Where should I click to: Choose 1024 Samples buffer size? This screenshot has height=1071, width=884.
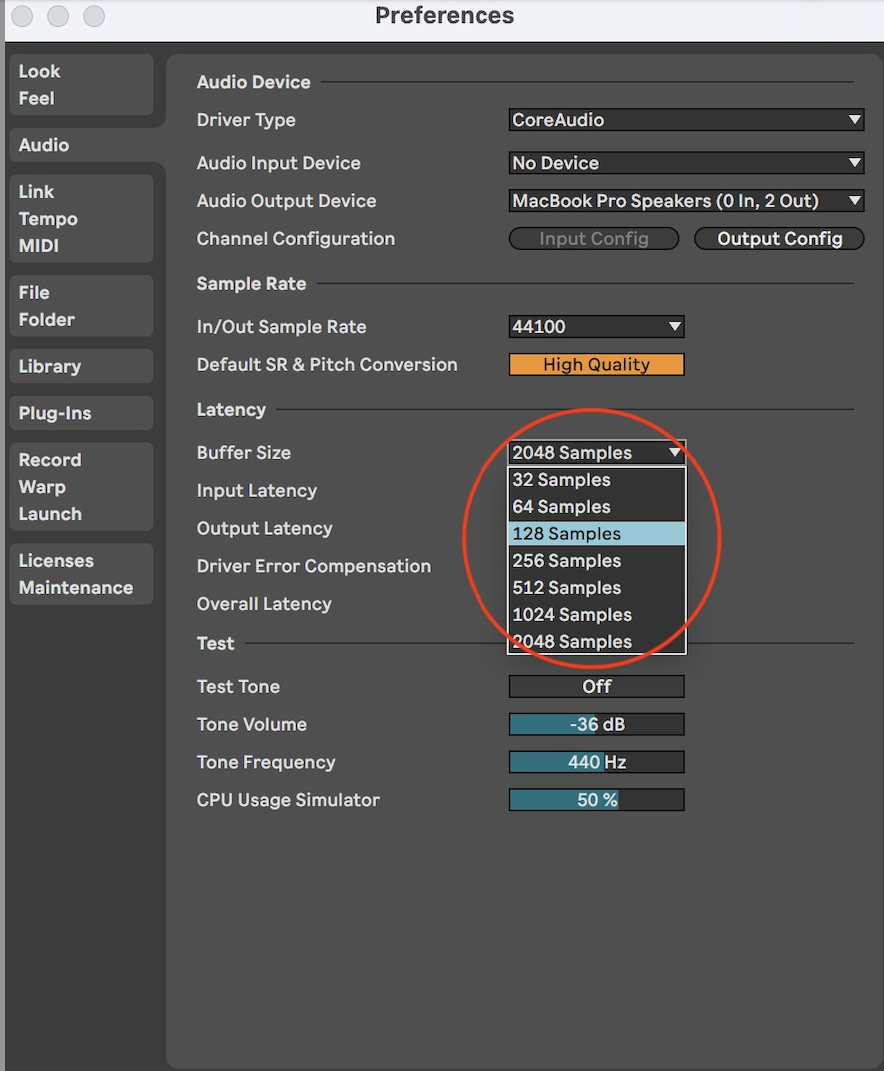(596, 615)
